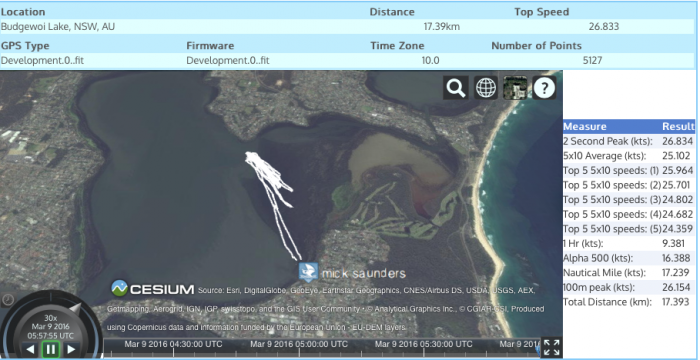The height and width of the screenshot is (360, 700).
Task: Open the navigation help question icon
Action: click(544, 88)
